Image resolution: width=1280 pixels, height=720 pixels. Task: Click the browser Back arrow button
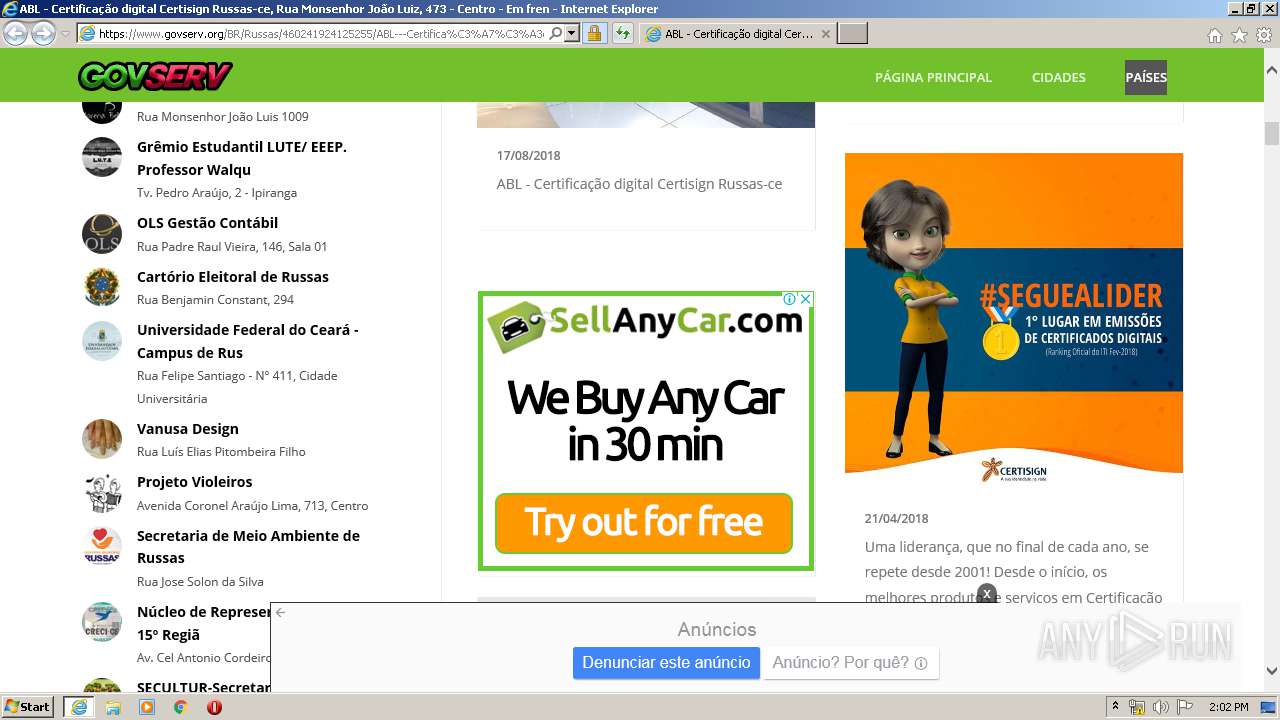[16, 33]
